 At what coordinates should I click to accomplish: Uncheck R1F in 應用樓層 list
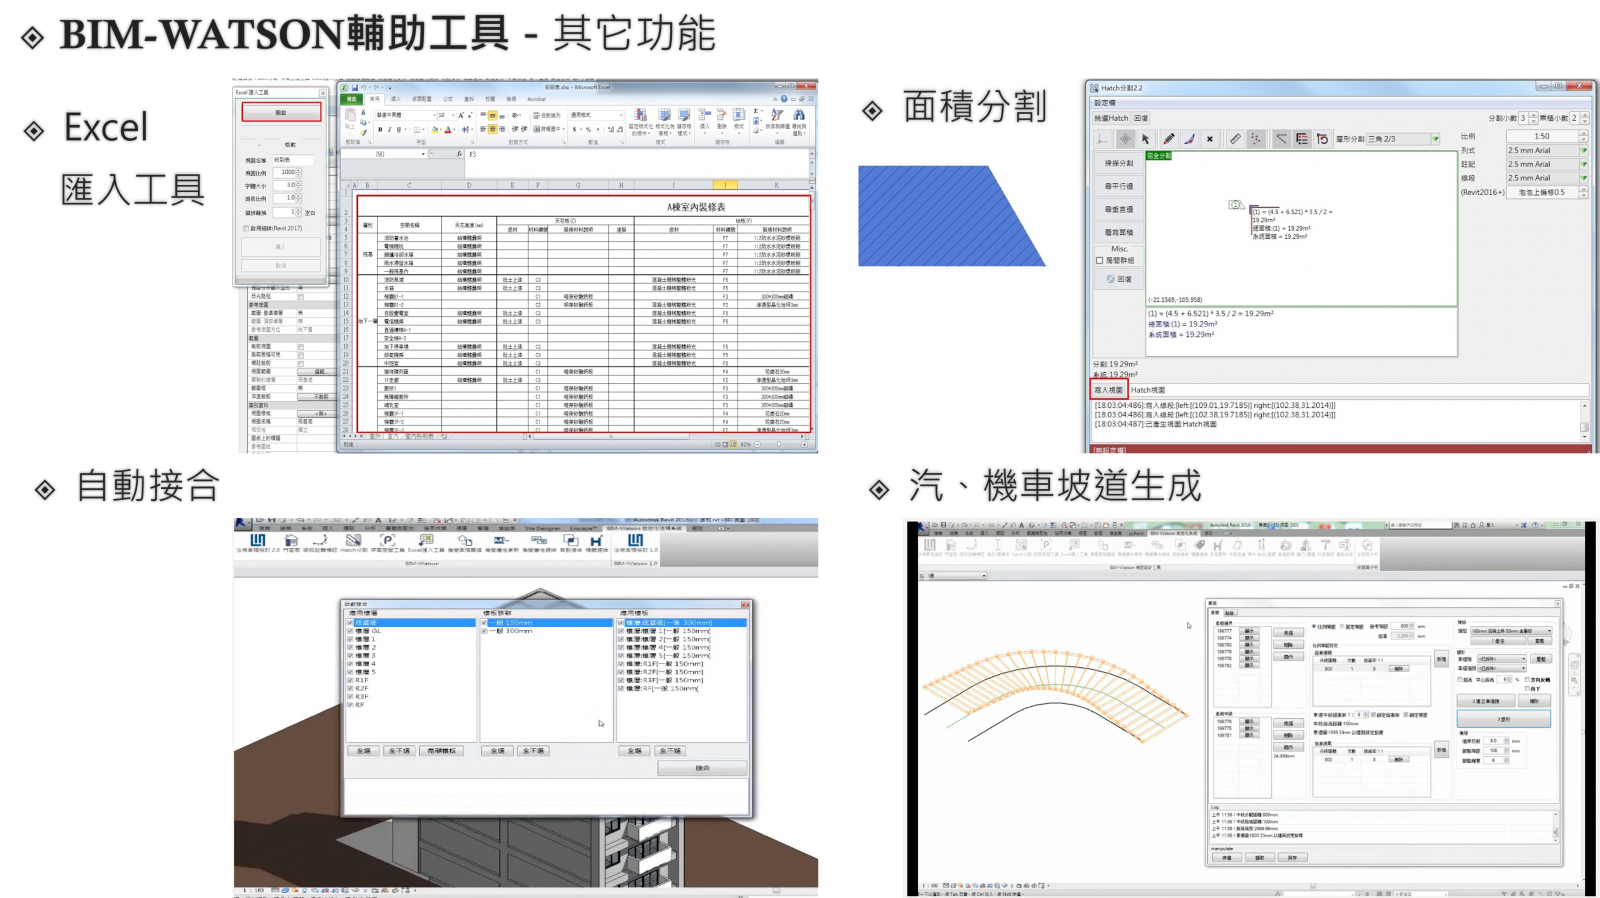[x=350, y=680]
